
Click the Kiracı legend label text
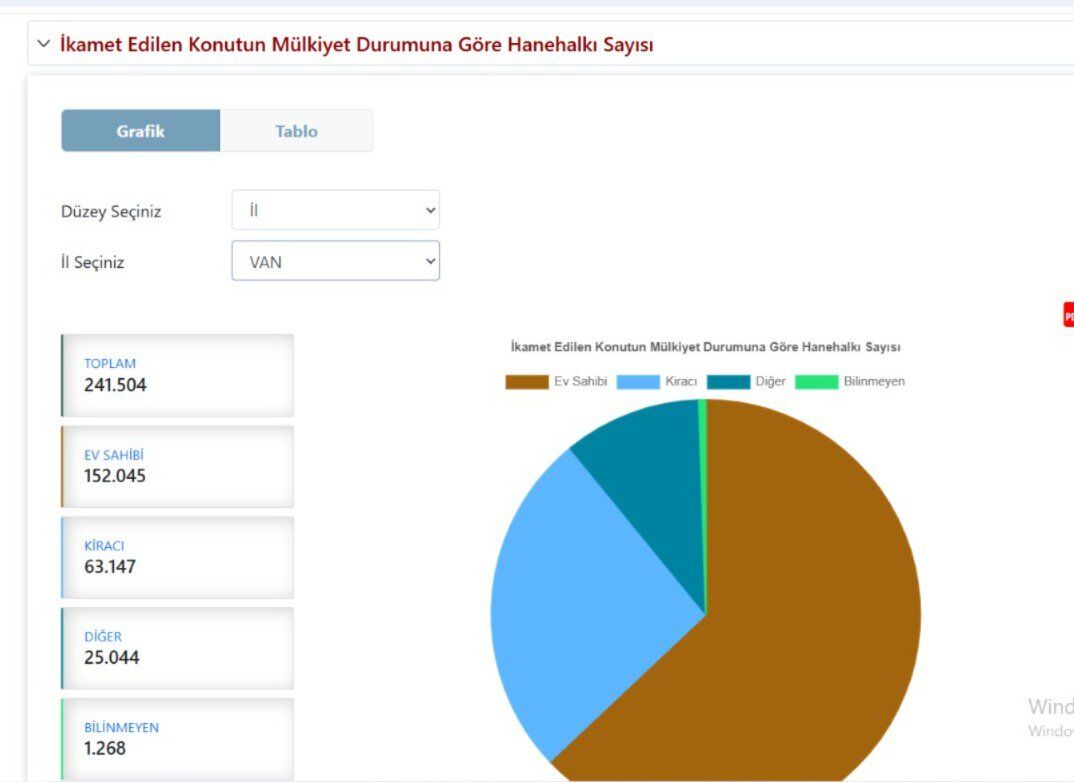pos(681,381)
